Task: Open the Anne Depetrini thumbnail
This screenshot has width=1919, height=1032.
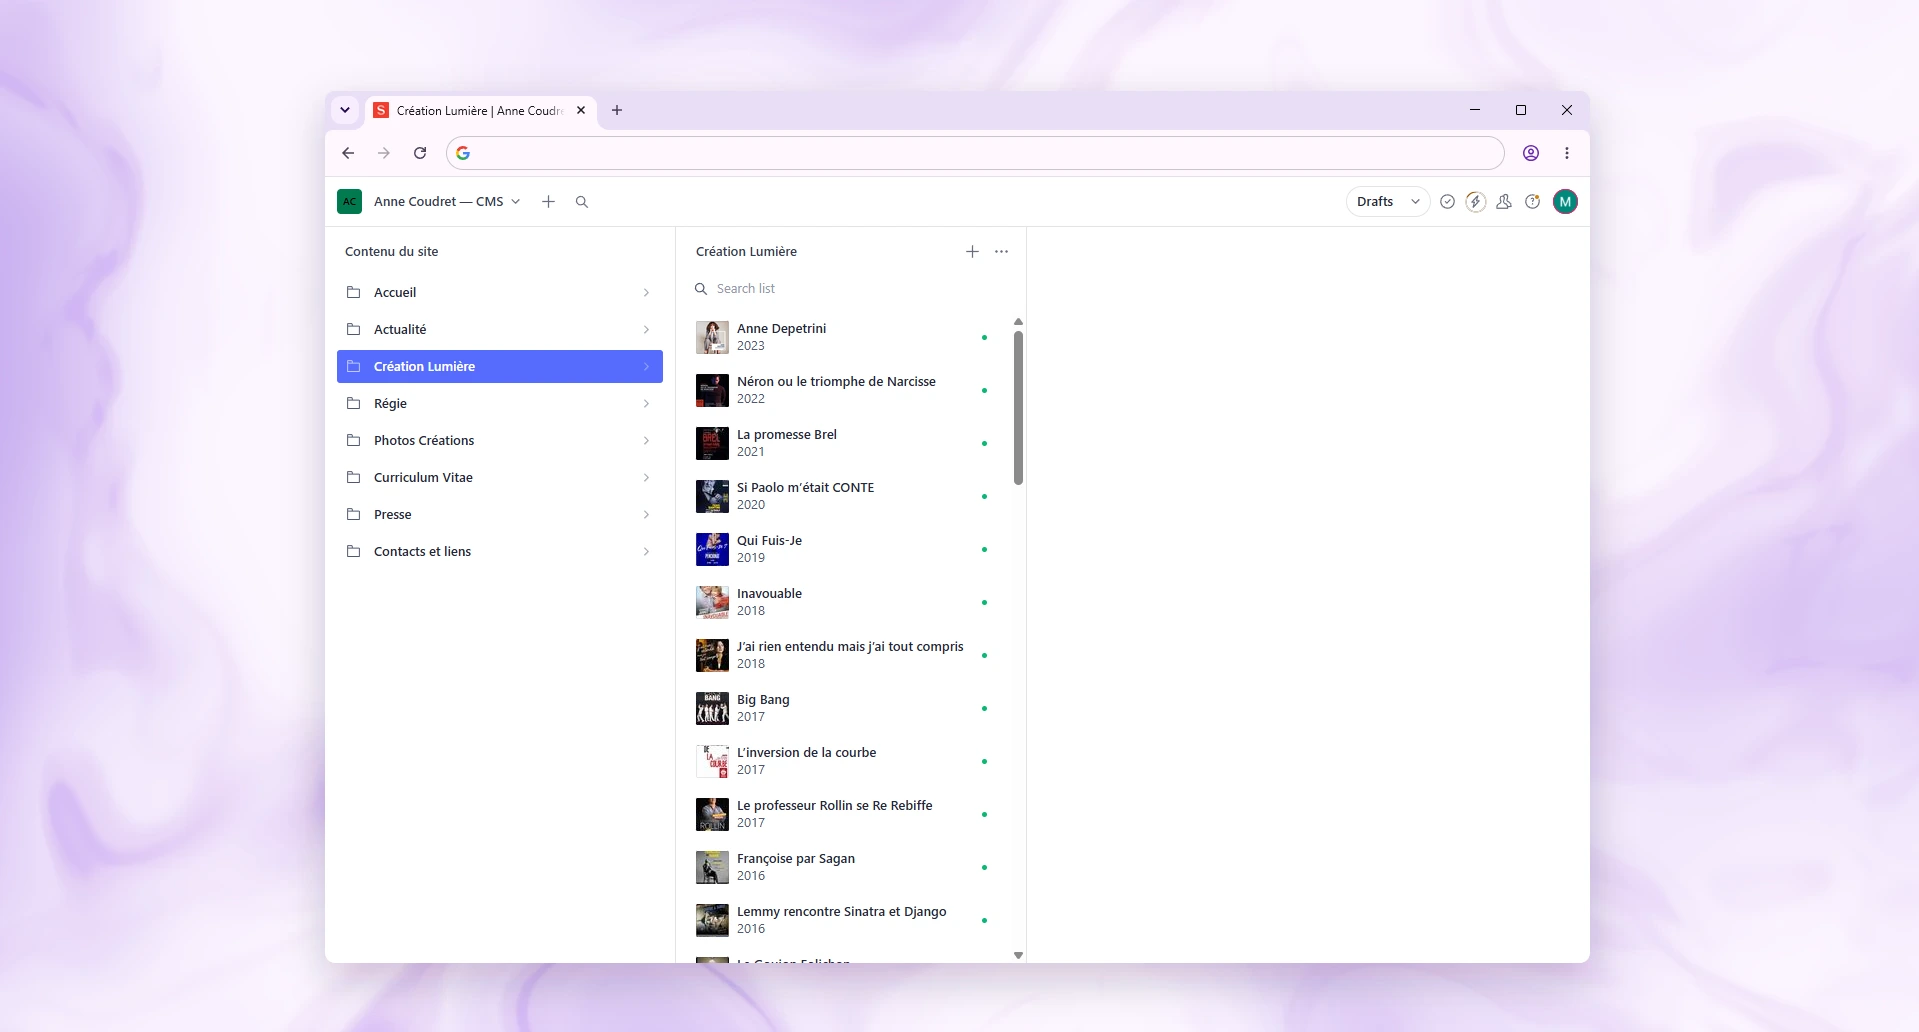Action: pyautogui.click(x=712, y=337)
